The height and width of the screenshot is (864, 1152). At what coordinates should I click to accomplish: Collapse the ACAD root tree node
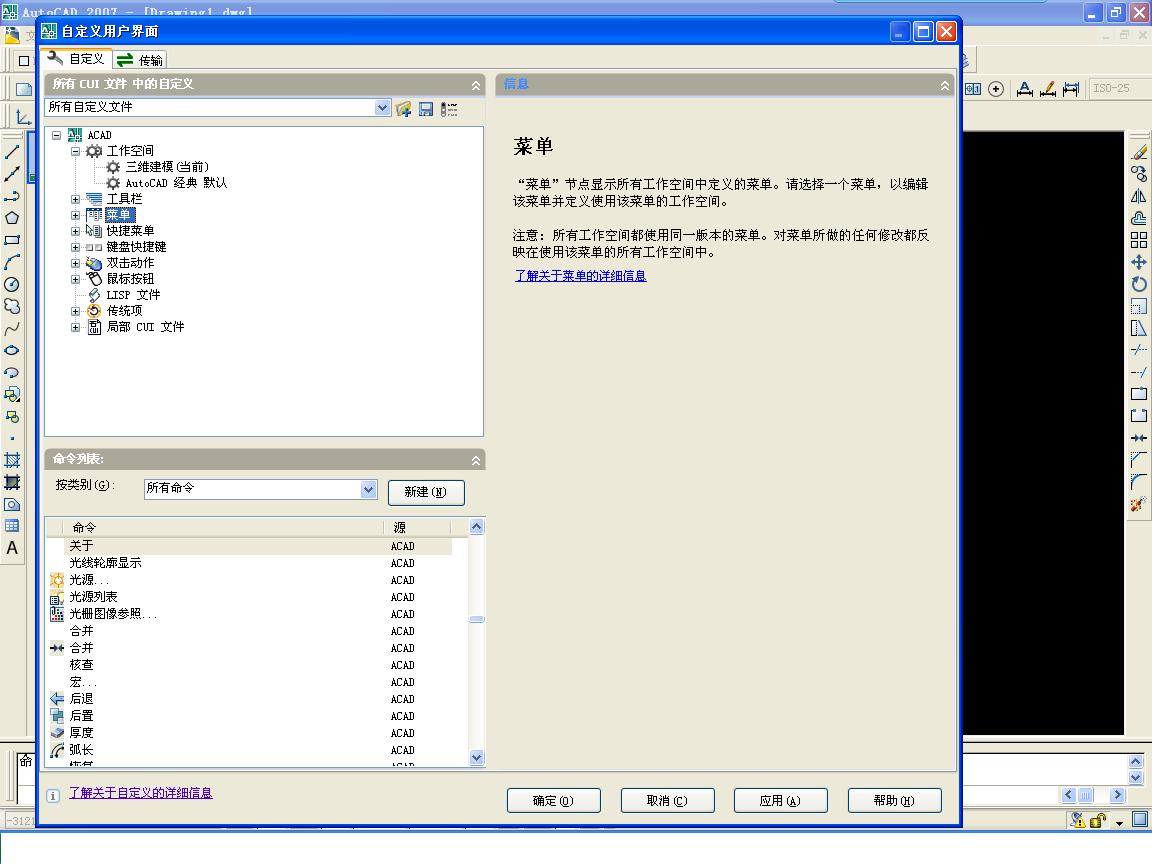(x=57, y=135)
